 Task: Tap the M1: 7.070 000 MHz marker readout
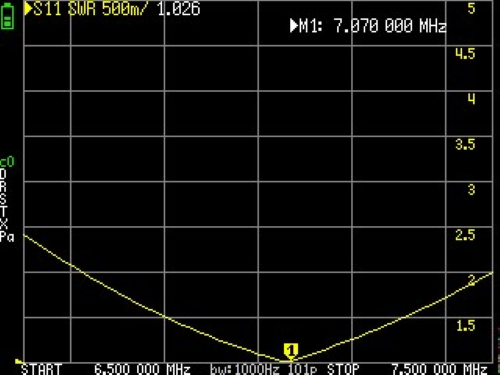click(373, 26)
